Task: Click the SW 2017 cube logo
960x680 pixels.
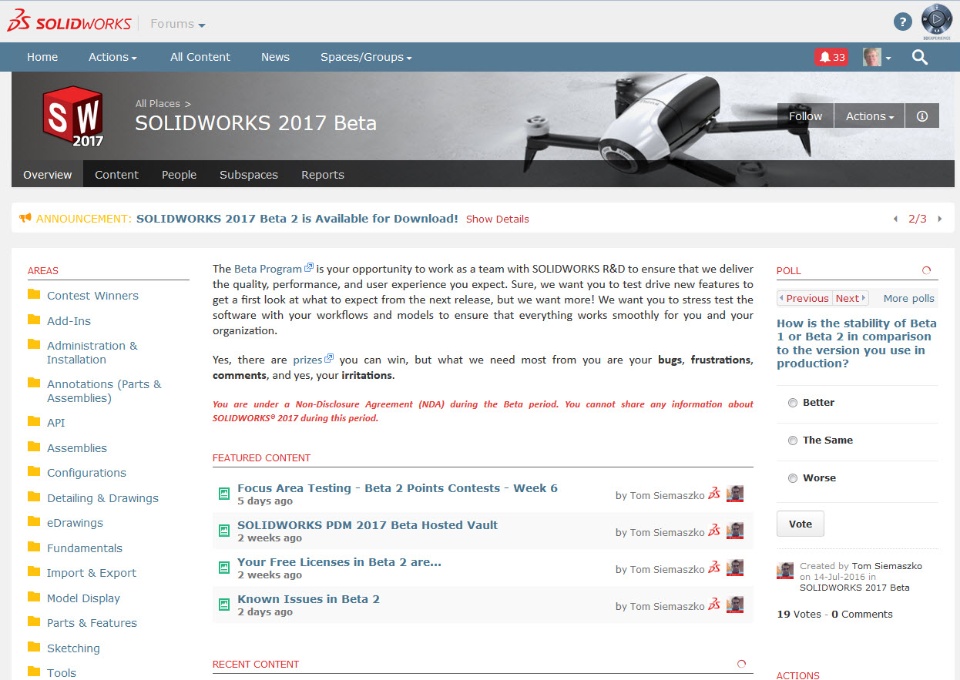Action: tap(73, 116)
